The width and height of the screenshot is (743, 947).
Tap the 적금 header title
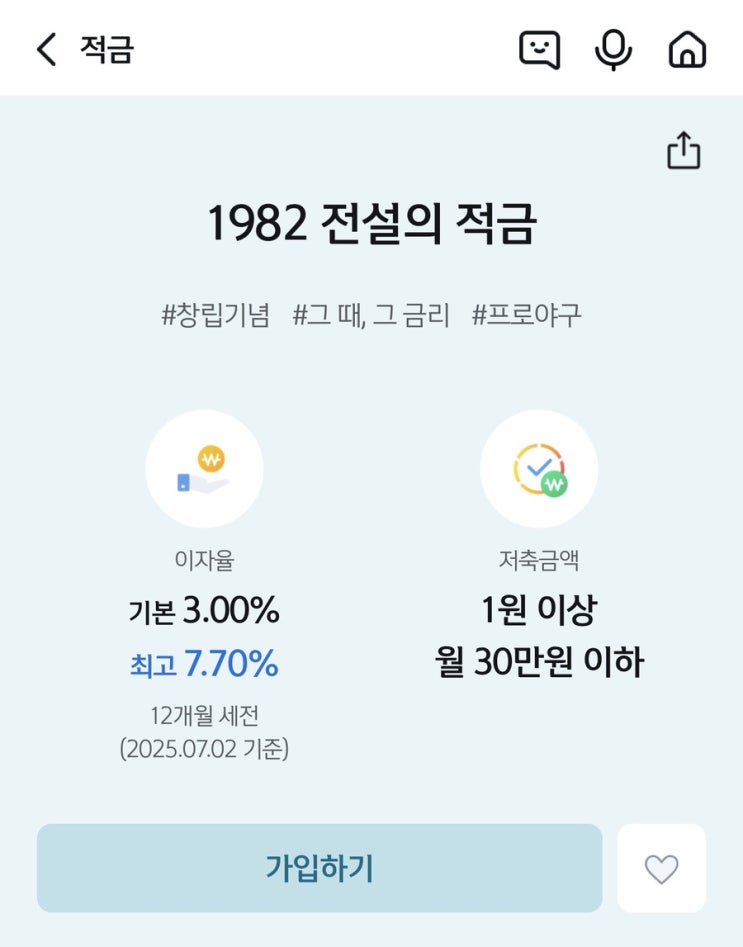point(107,49)
